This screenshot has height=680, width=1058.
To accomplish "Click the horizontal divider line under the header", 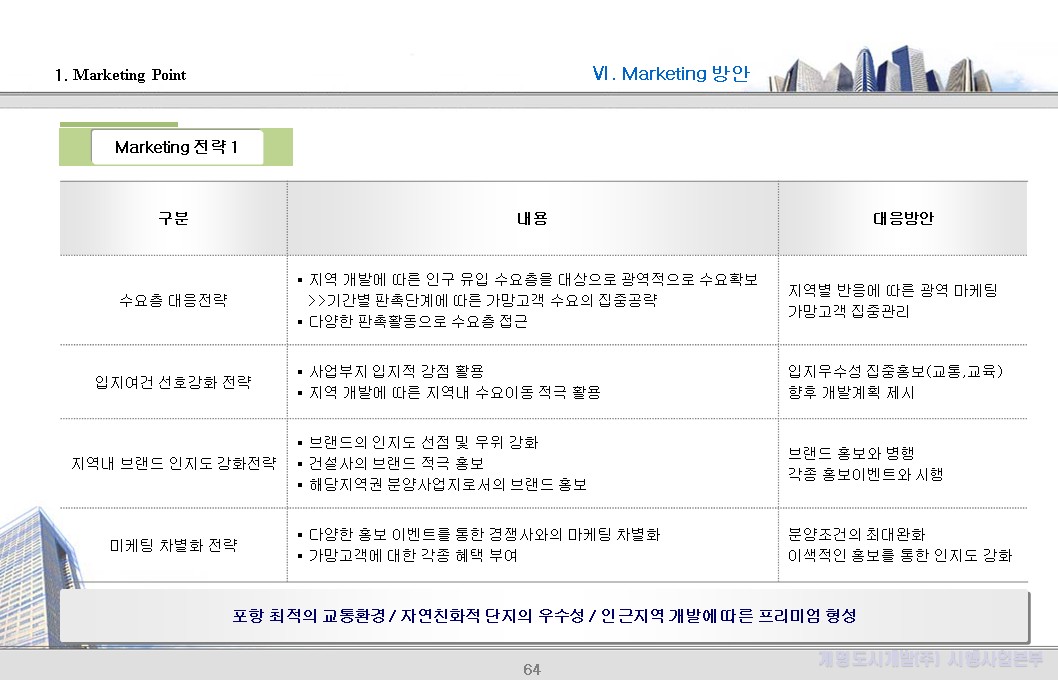I will [x=529, y=97].
